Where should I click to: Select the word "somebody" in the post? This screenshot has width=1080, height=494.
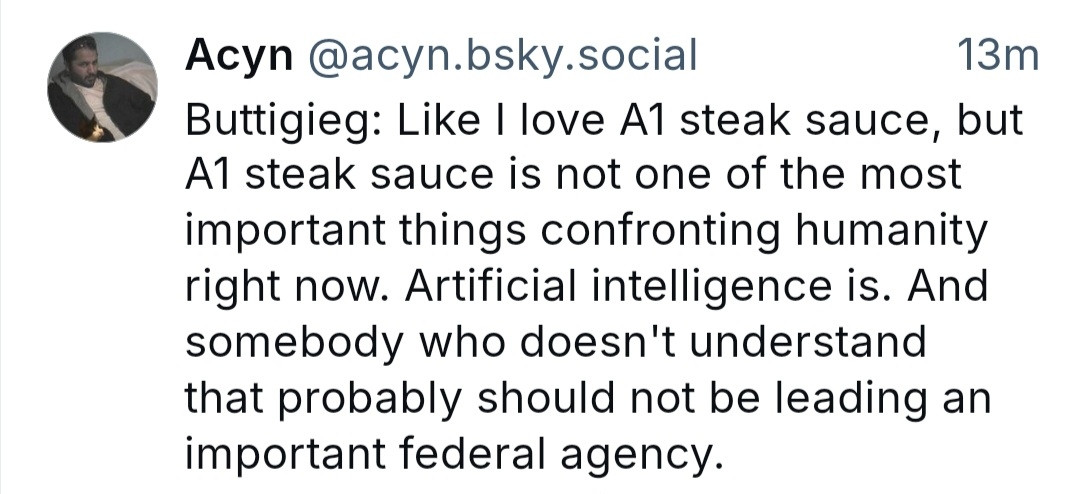(292, 342)
